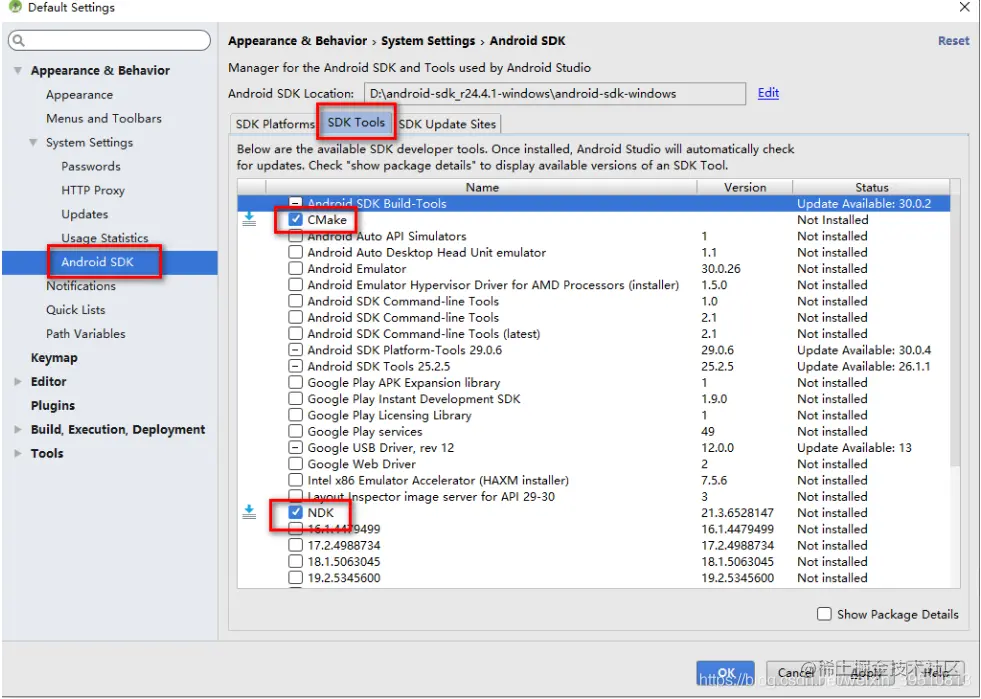Click the Name column header
The image size is (981, 699).
click(x=482, y=187)
